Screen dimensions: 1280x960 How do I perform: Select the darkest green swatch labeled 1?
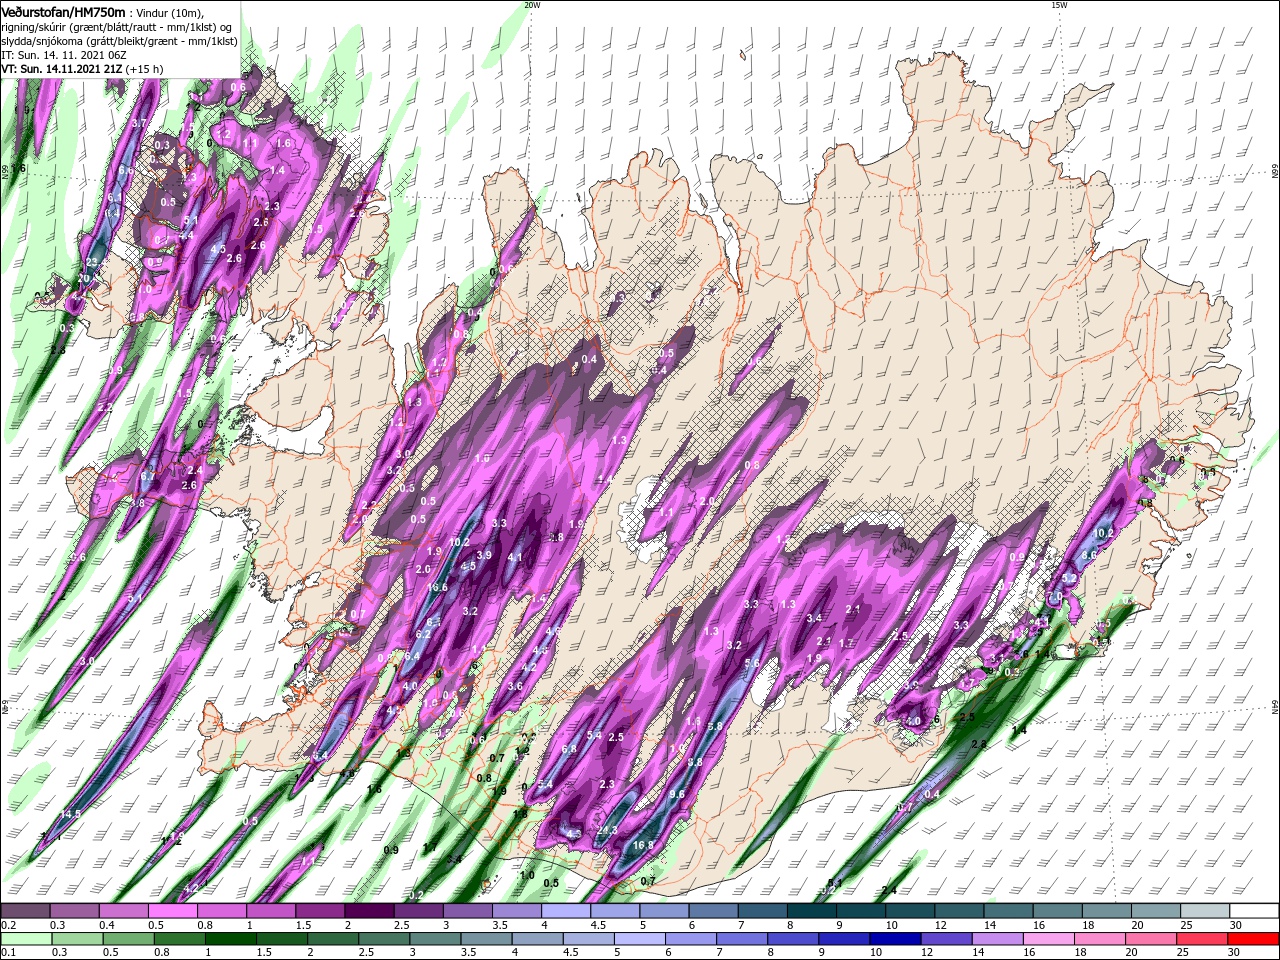pos(230,940)
